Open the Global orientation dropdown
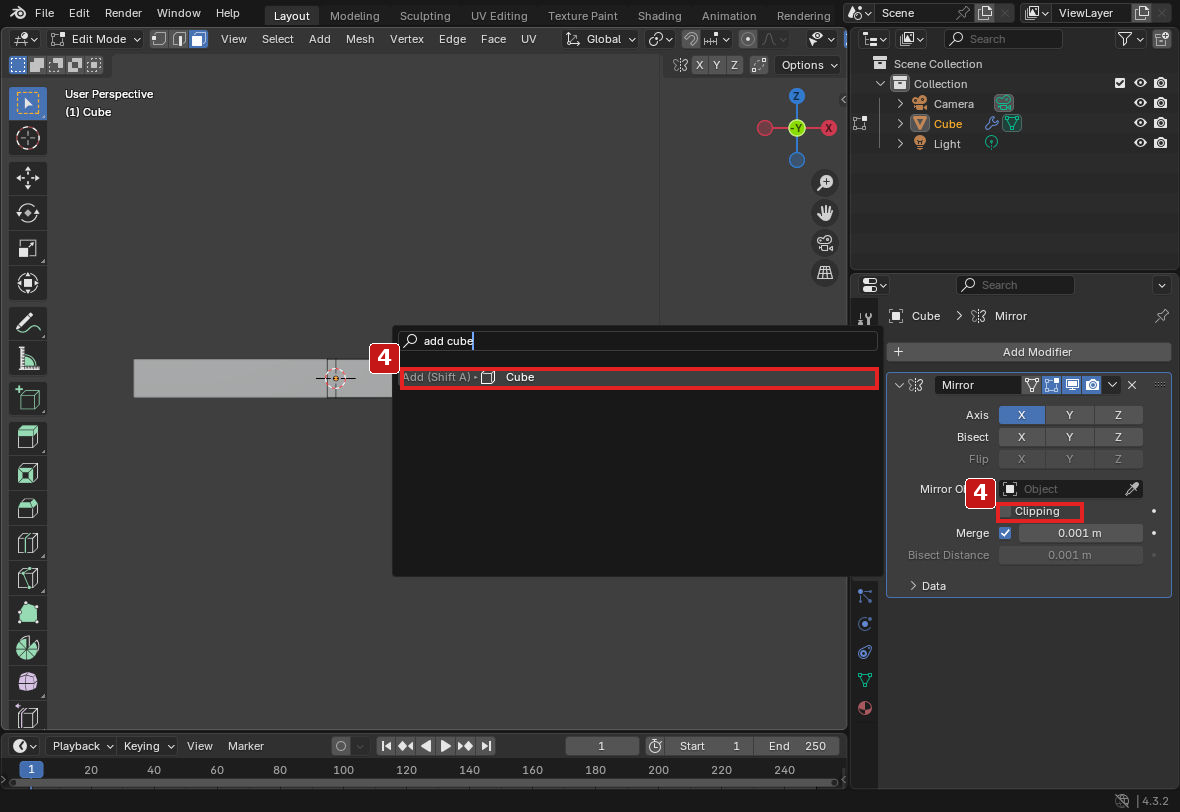Viewport: 1180px width, 812px height. click(x=601, y=39)
